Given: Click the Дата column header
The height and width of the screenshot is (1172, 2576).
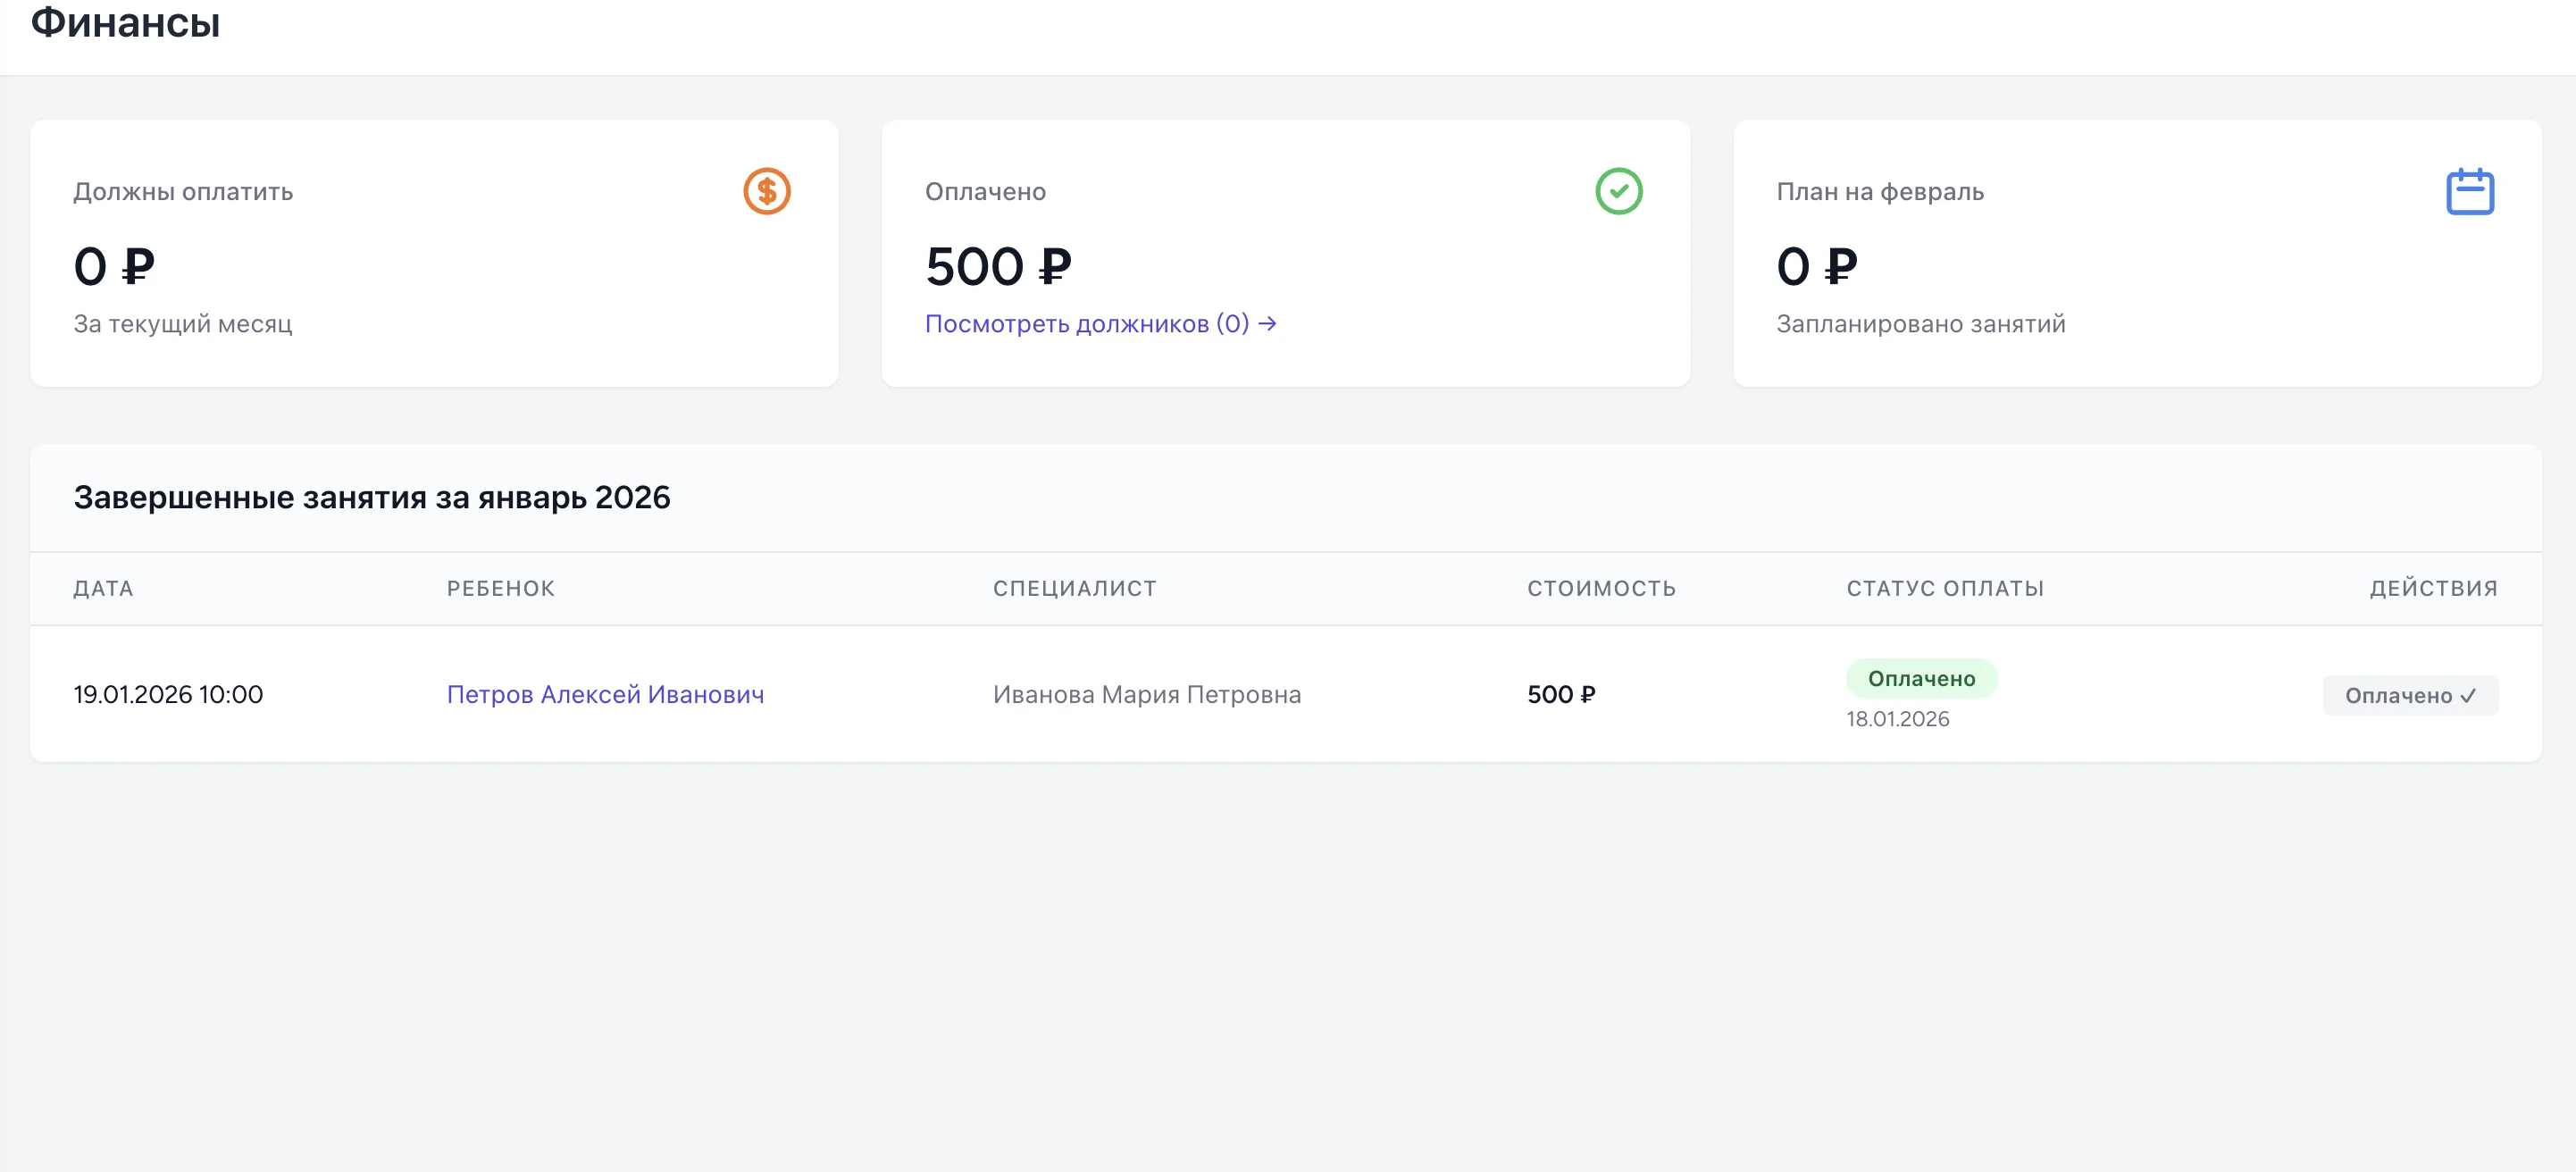Looking at the screenshot, I should 103,588.
